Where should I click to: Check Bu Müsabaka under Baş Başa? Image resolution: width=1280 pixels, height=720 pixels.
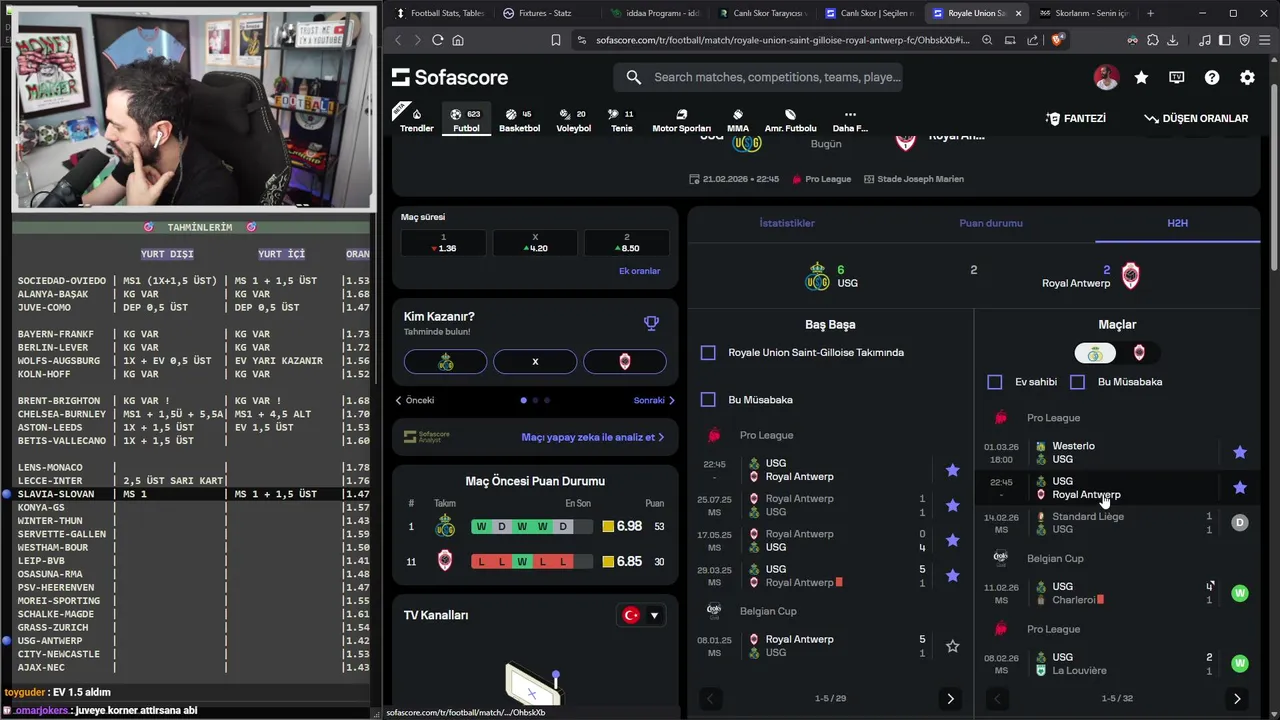tap(708, 399)
